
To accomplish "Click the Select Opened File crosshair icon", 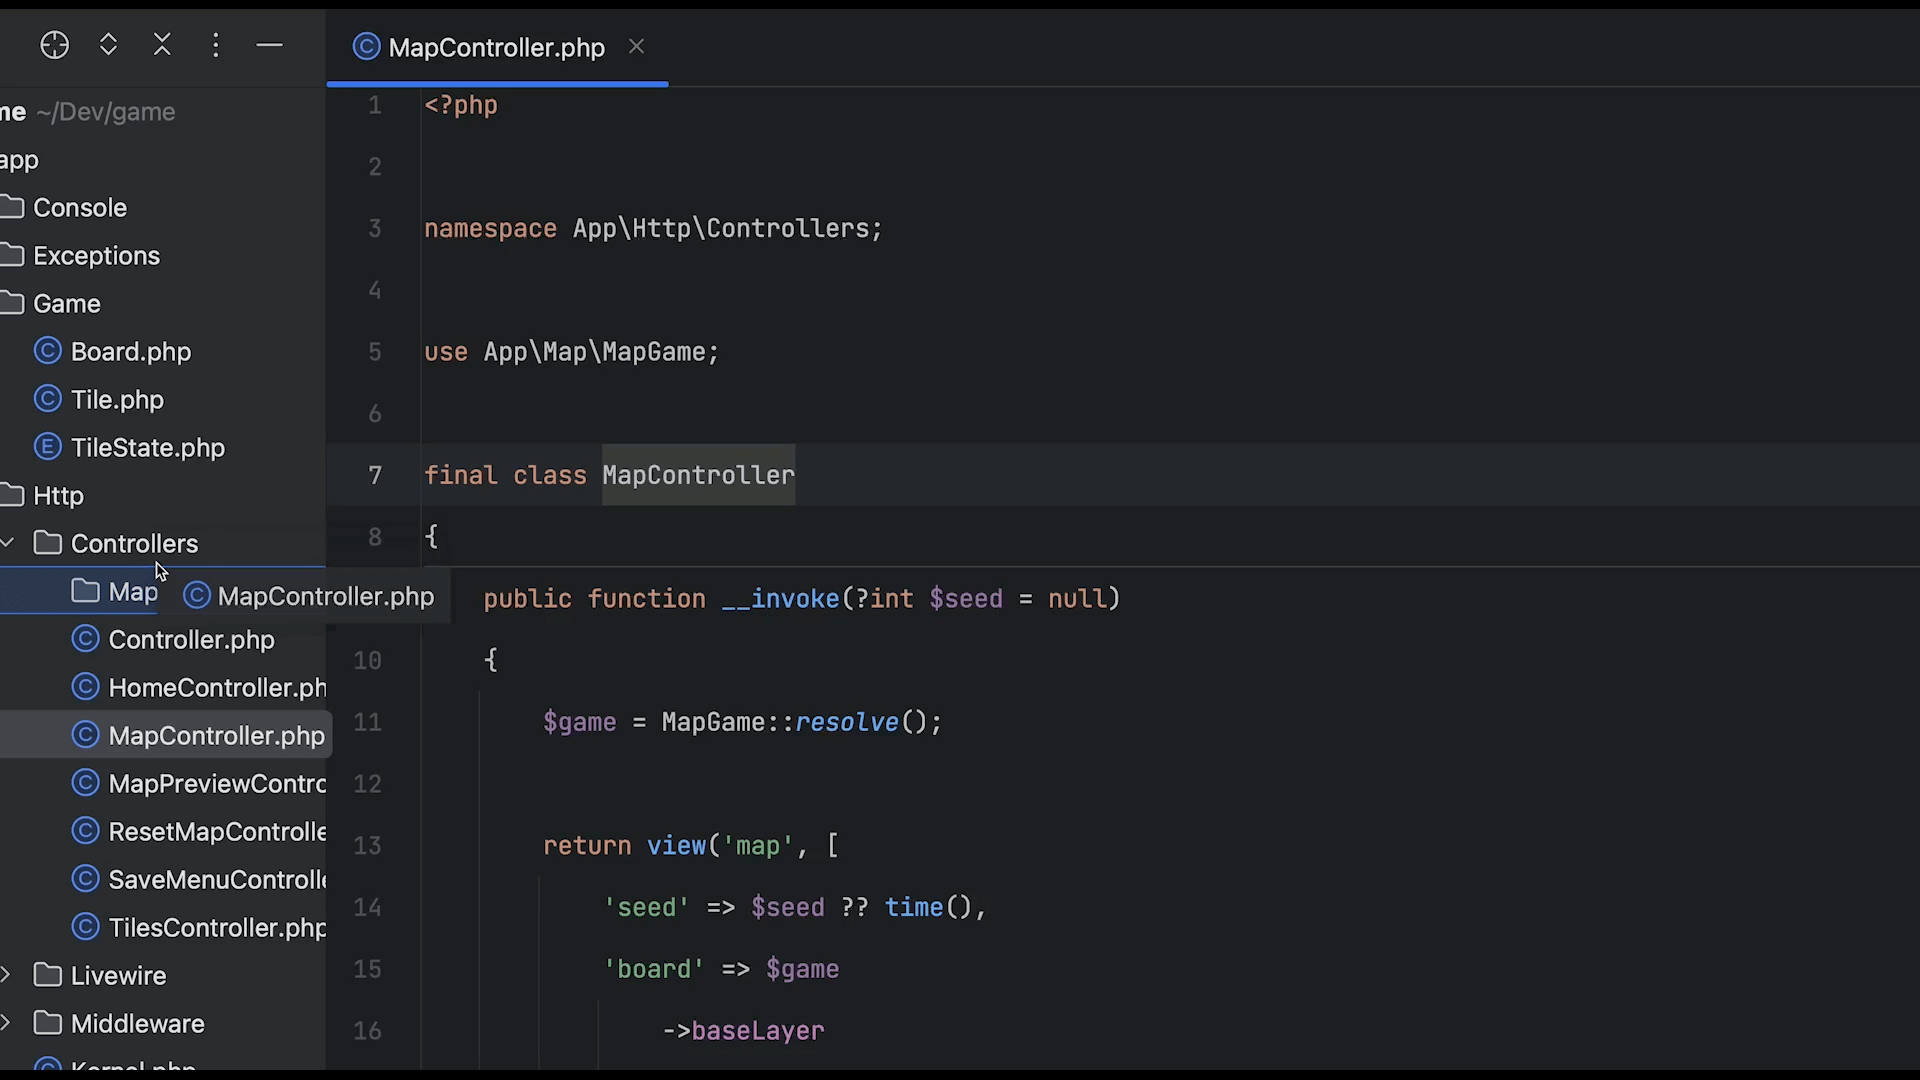I will click(x=55, y=45).
